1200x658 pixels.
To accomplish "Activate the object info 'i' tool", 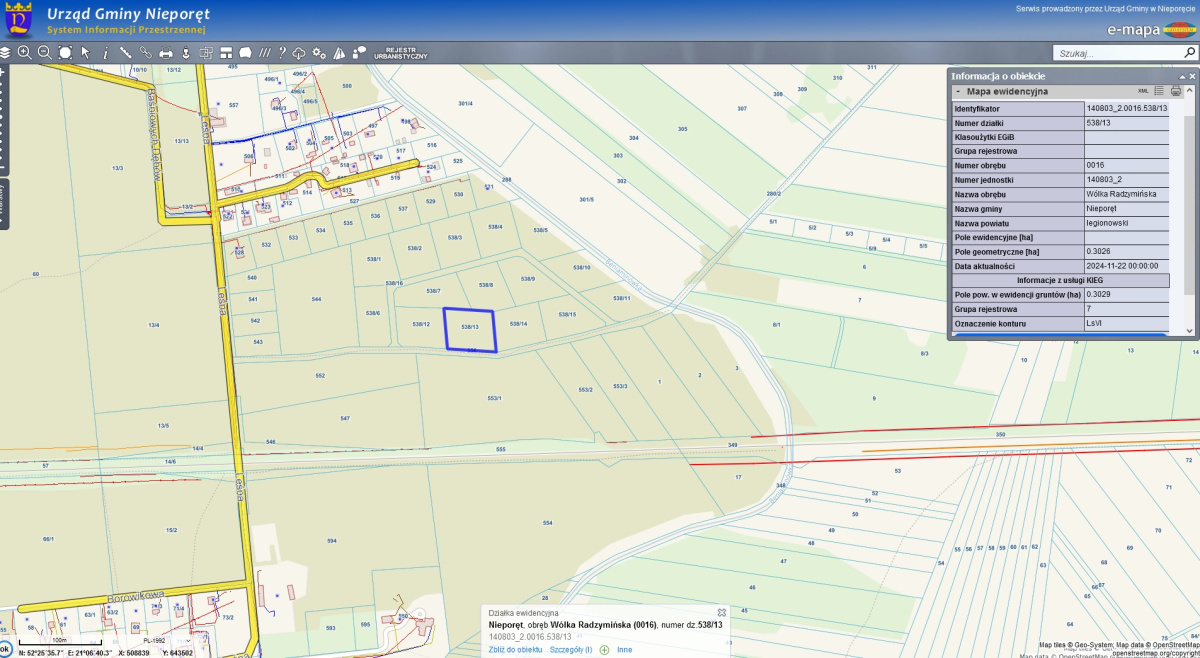I will pos(106,52).
